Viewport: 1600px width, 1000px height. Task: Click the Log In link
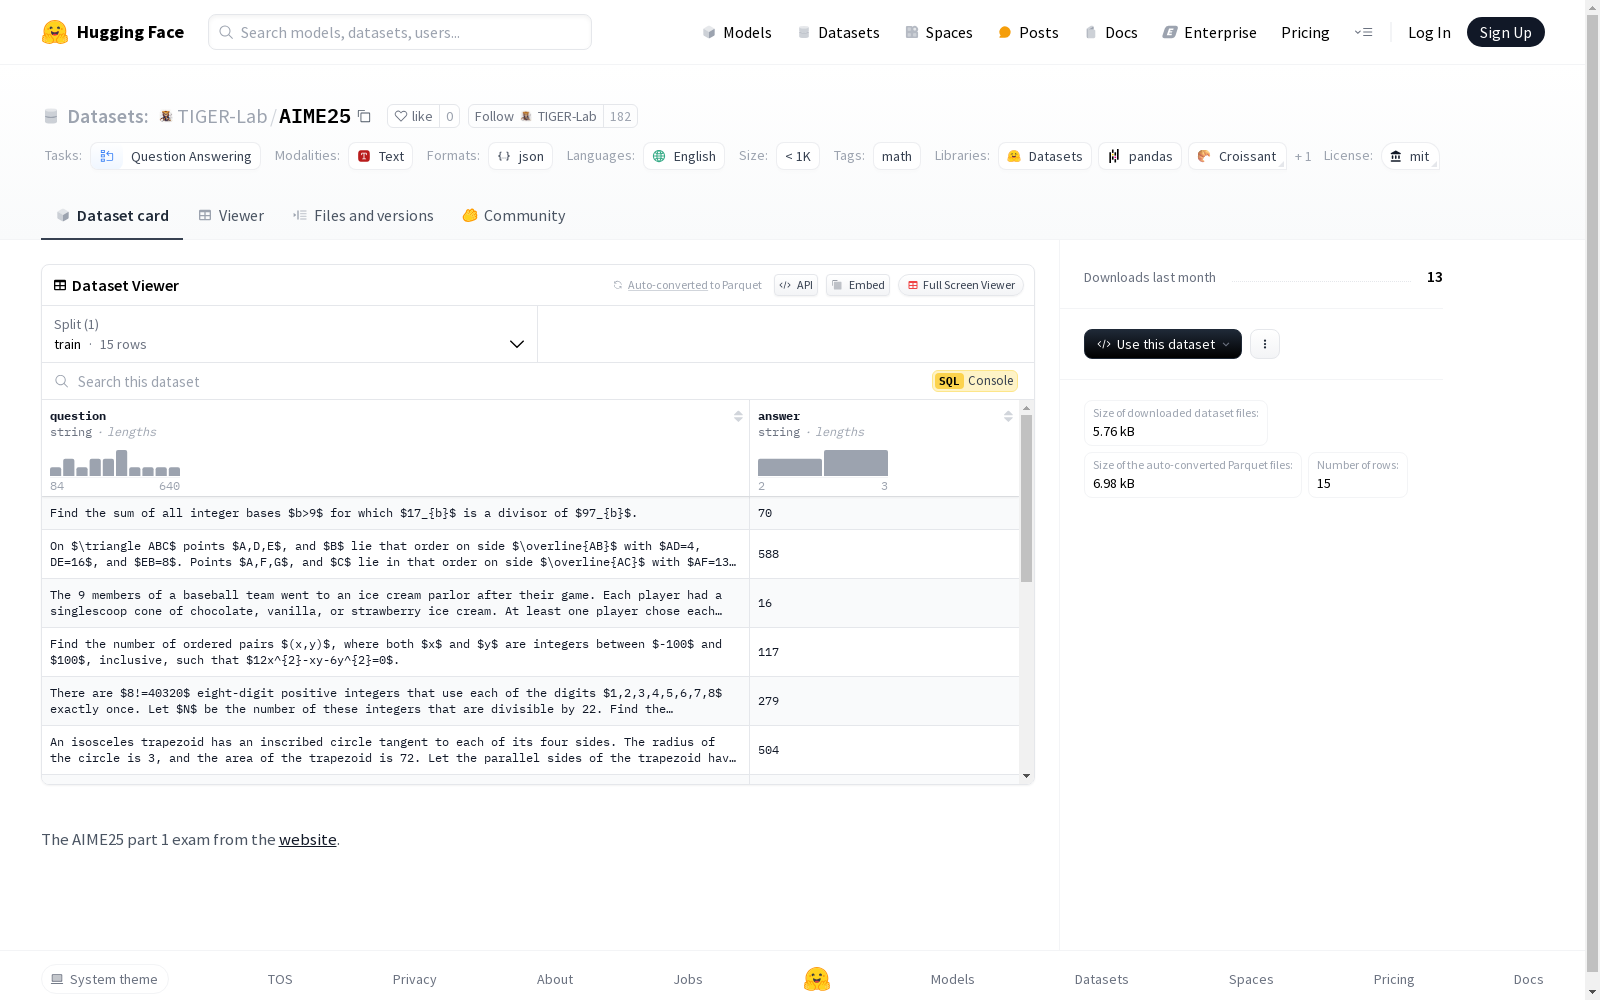point(1429,32)
